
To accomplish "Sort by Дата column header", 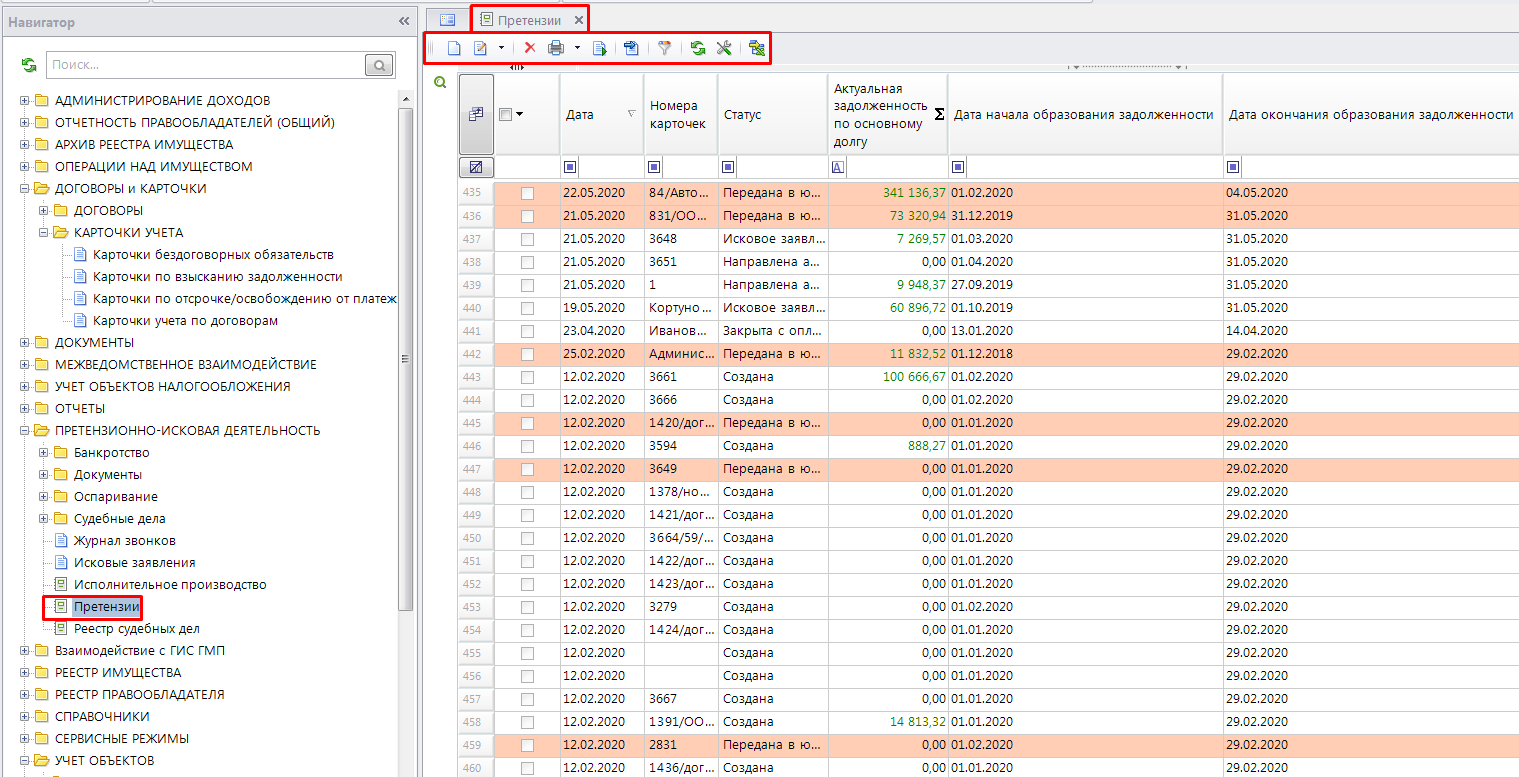I will click(601, 114).
